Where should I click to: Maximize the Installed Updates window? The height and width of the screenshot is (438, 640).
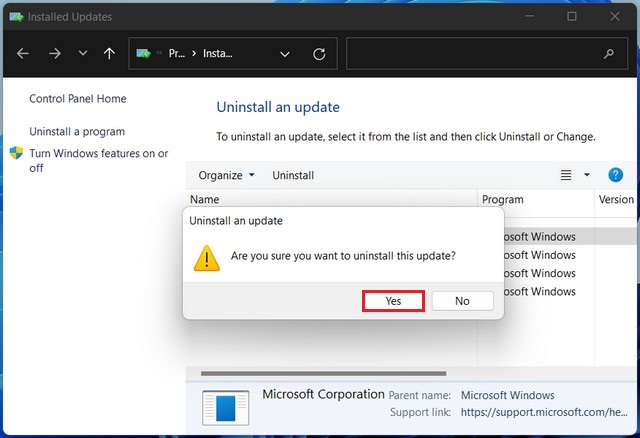pos(572,16)
